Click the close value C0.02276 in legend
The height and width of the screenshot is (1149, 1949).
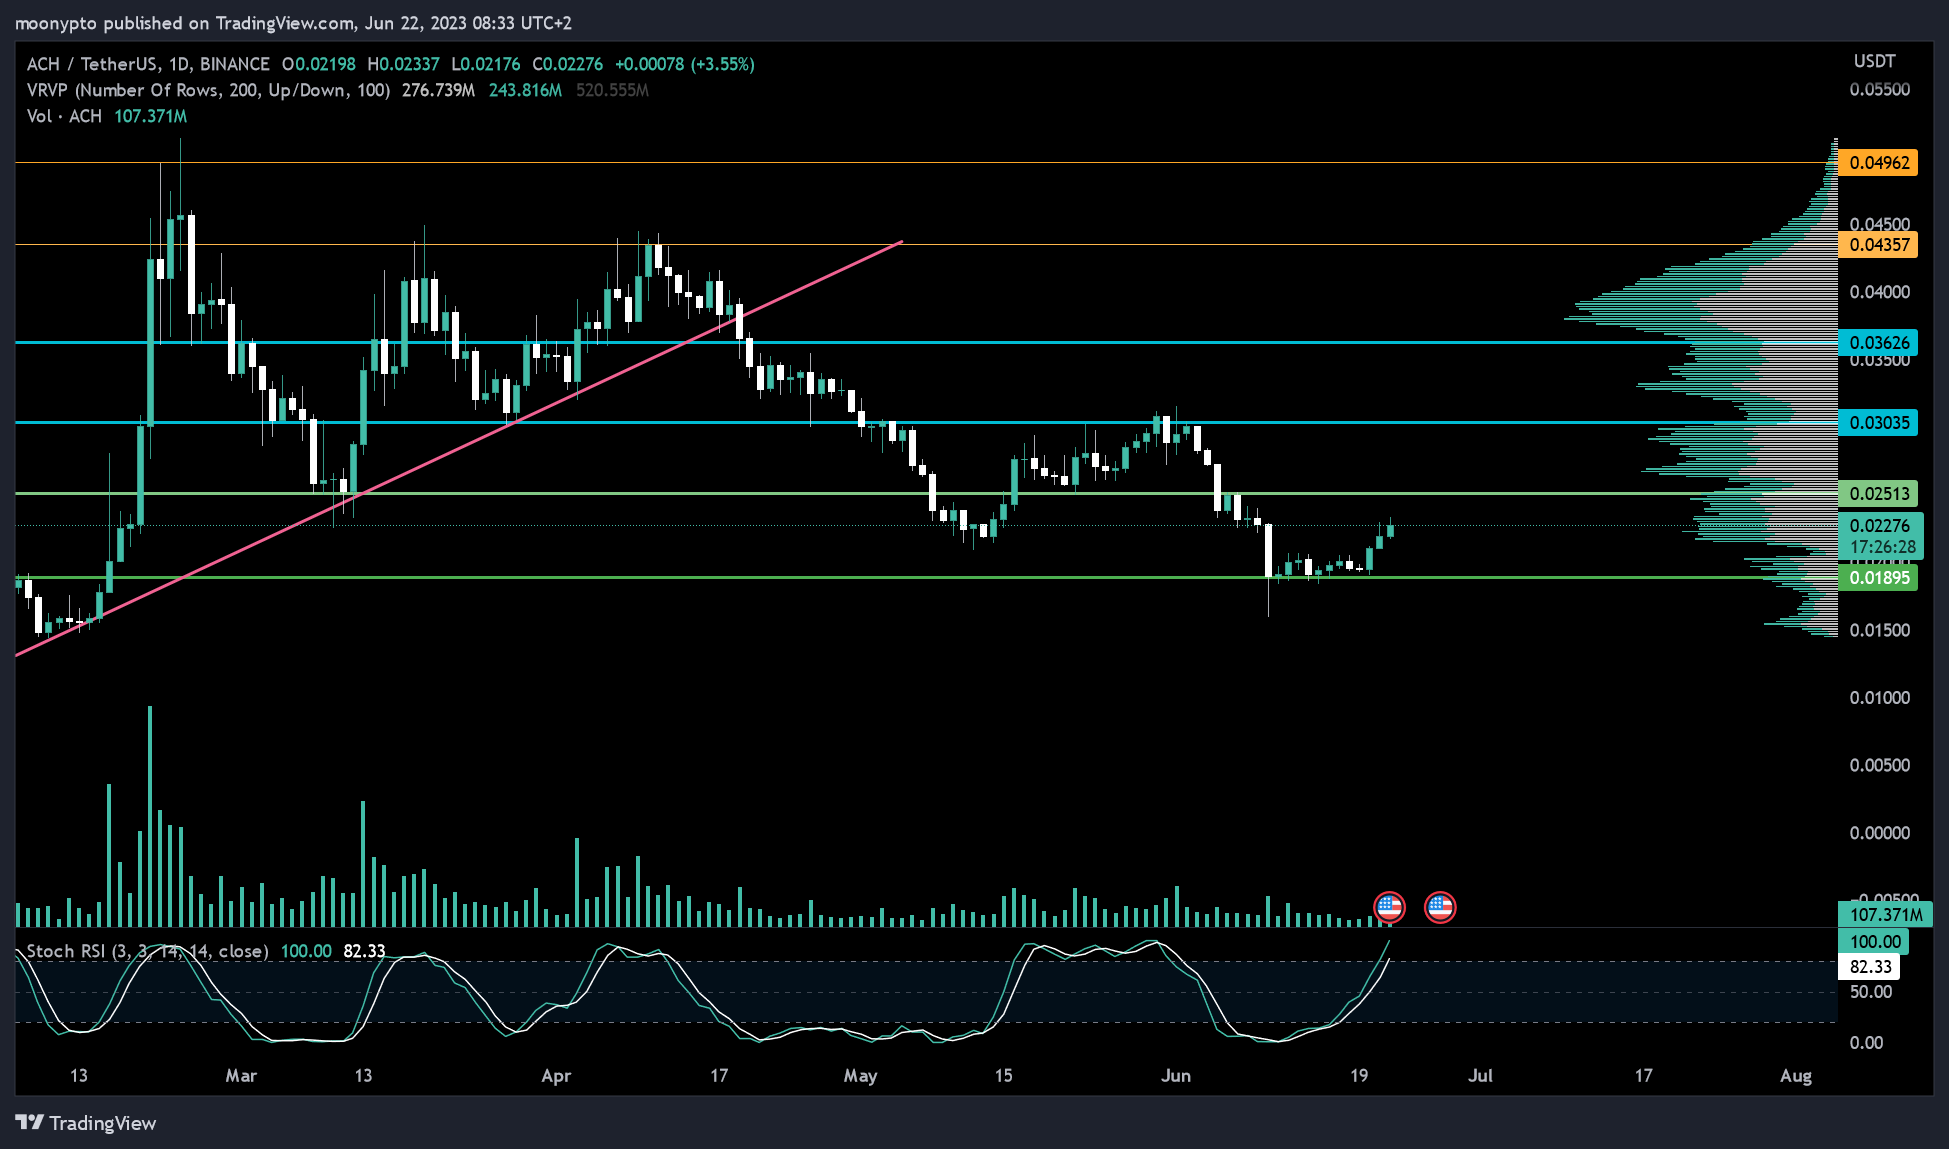click(567, 64)
